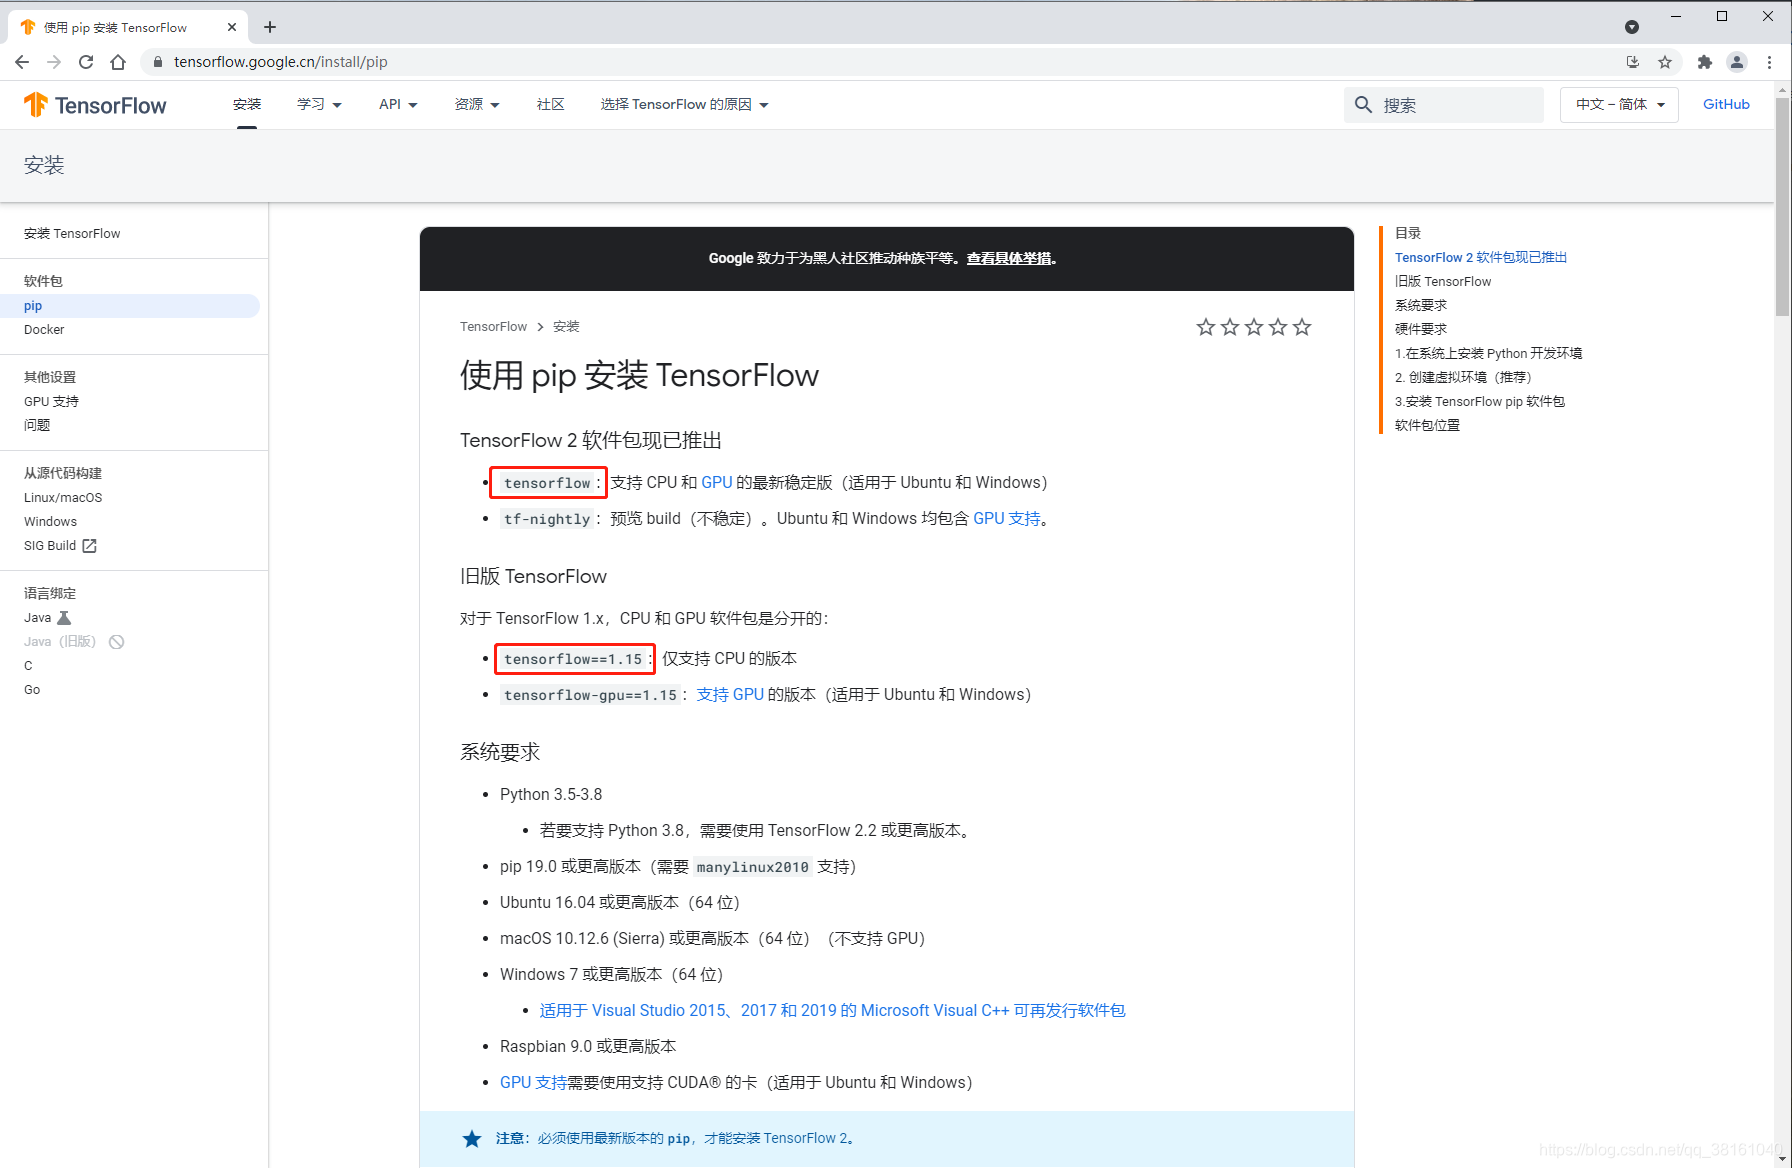Jump to 3.安装 TensorFlow pip 软件包
Image resolution: width=1792 pixels, height=1168 pixels.
[x=1480, y=401]
